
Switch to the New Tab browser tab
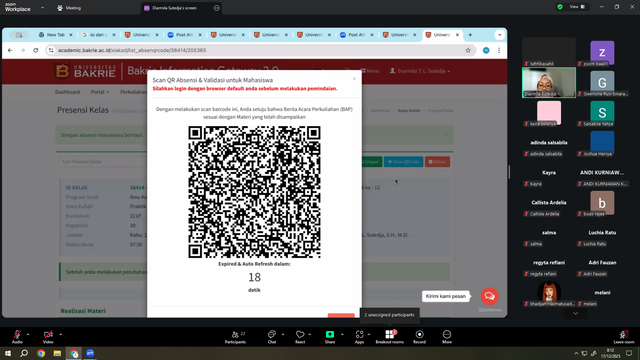point(55,35)
